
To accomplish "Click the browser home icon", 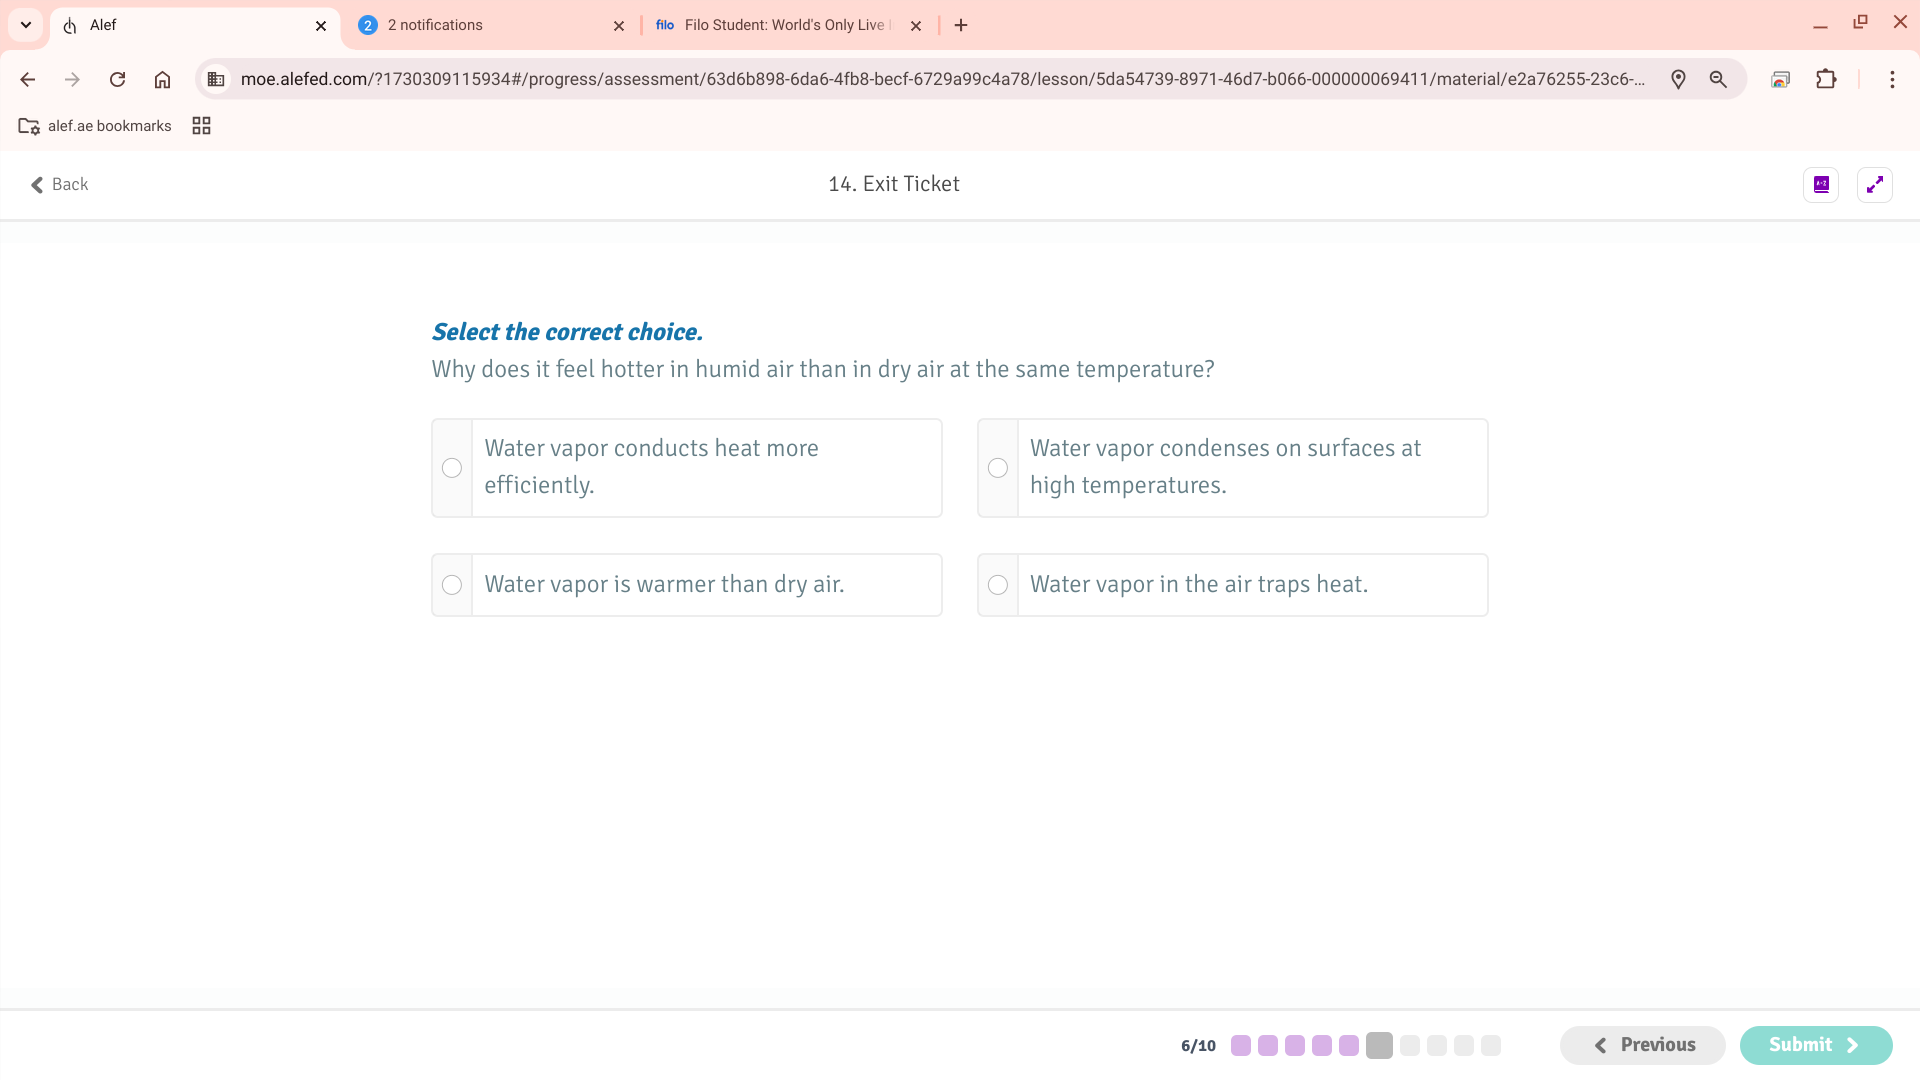I will tap(162, 80).
